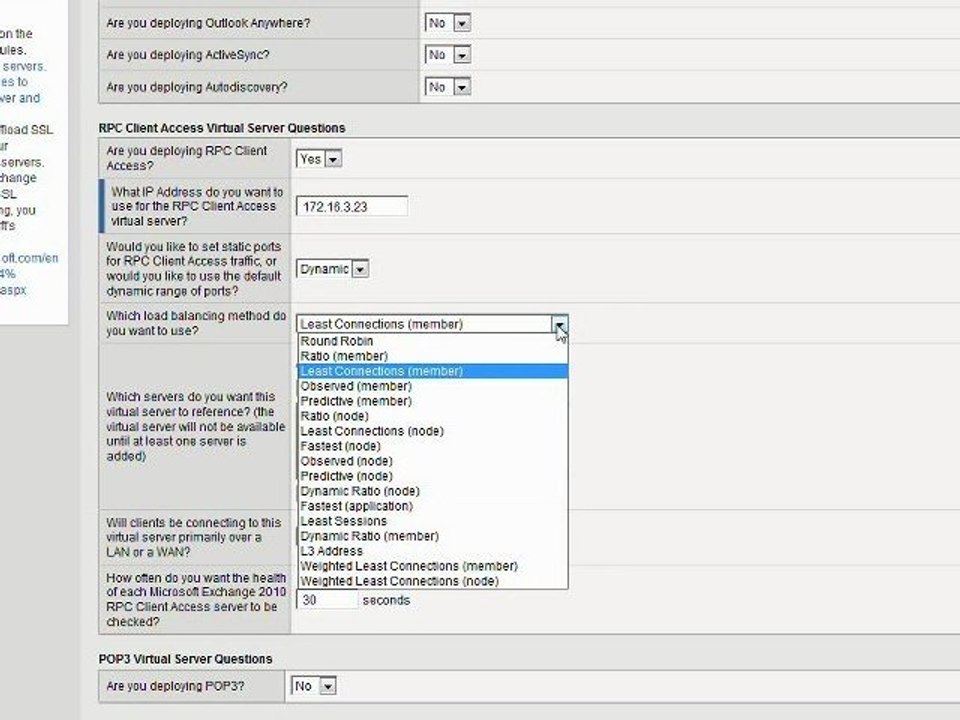
Task: Select Predictive (node) option
Action: [433, 476]
